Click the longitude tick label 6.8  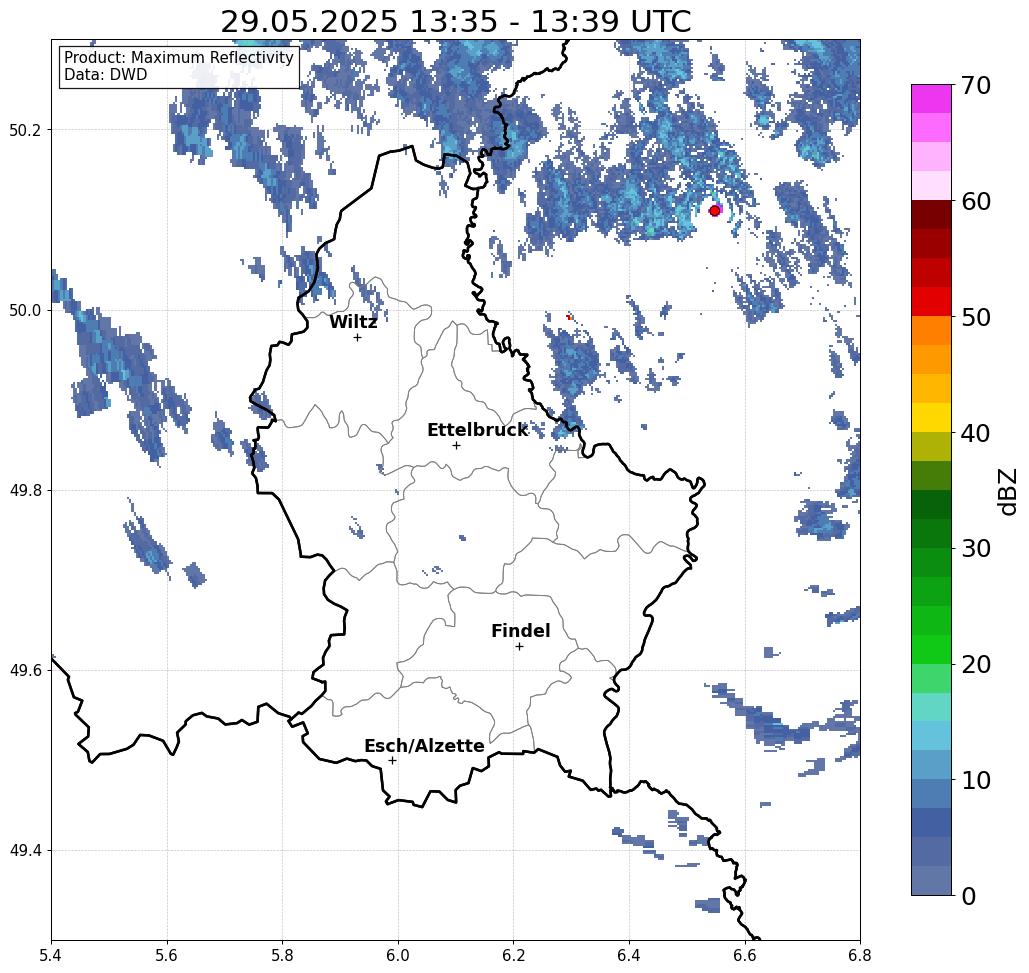point(860,955)
